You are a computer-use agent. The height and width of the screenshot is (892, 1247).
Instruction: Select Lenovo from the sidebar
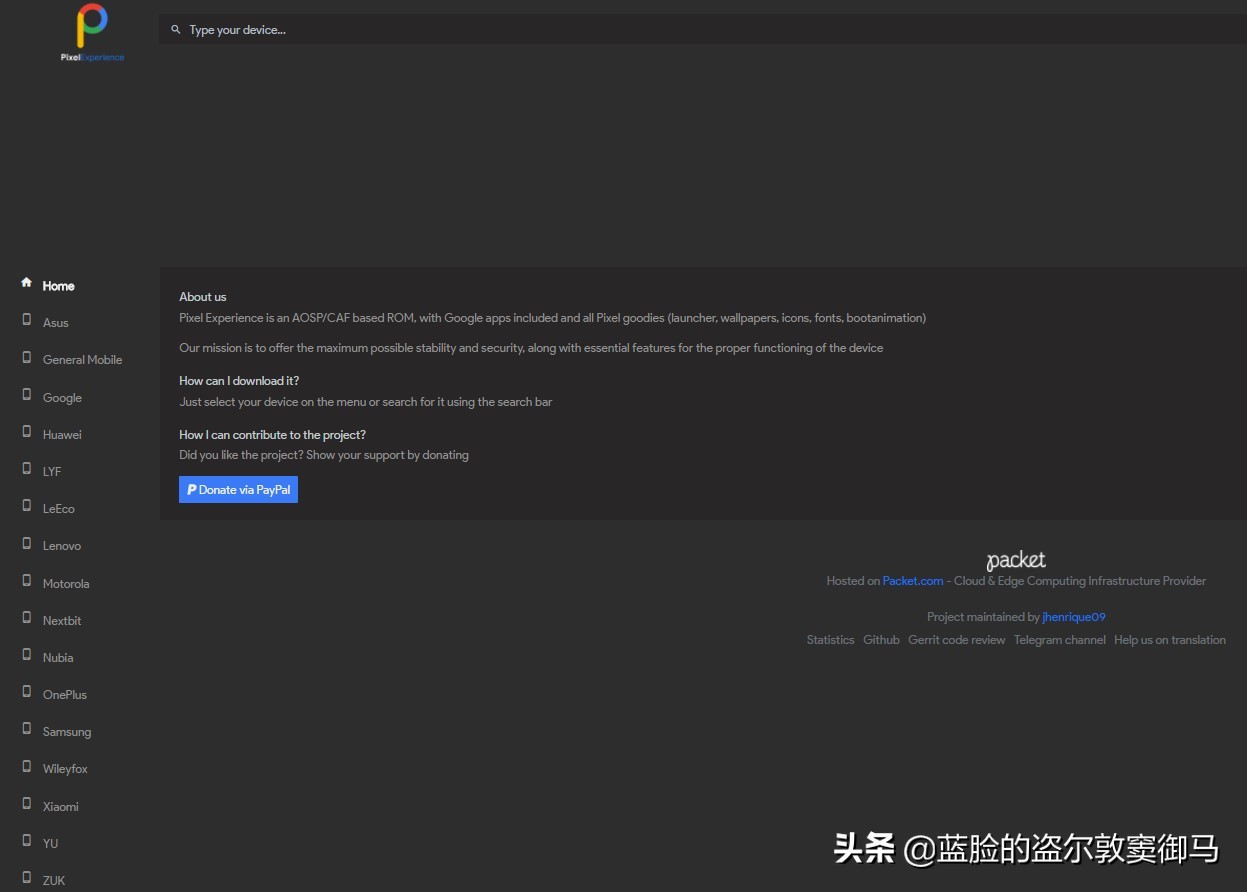61,545
